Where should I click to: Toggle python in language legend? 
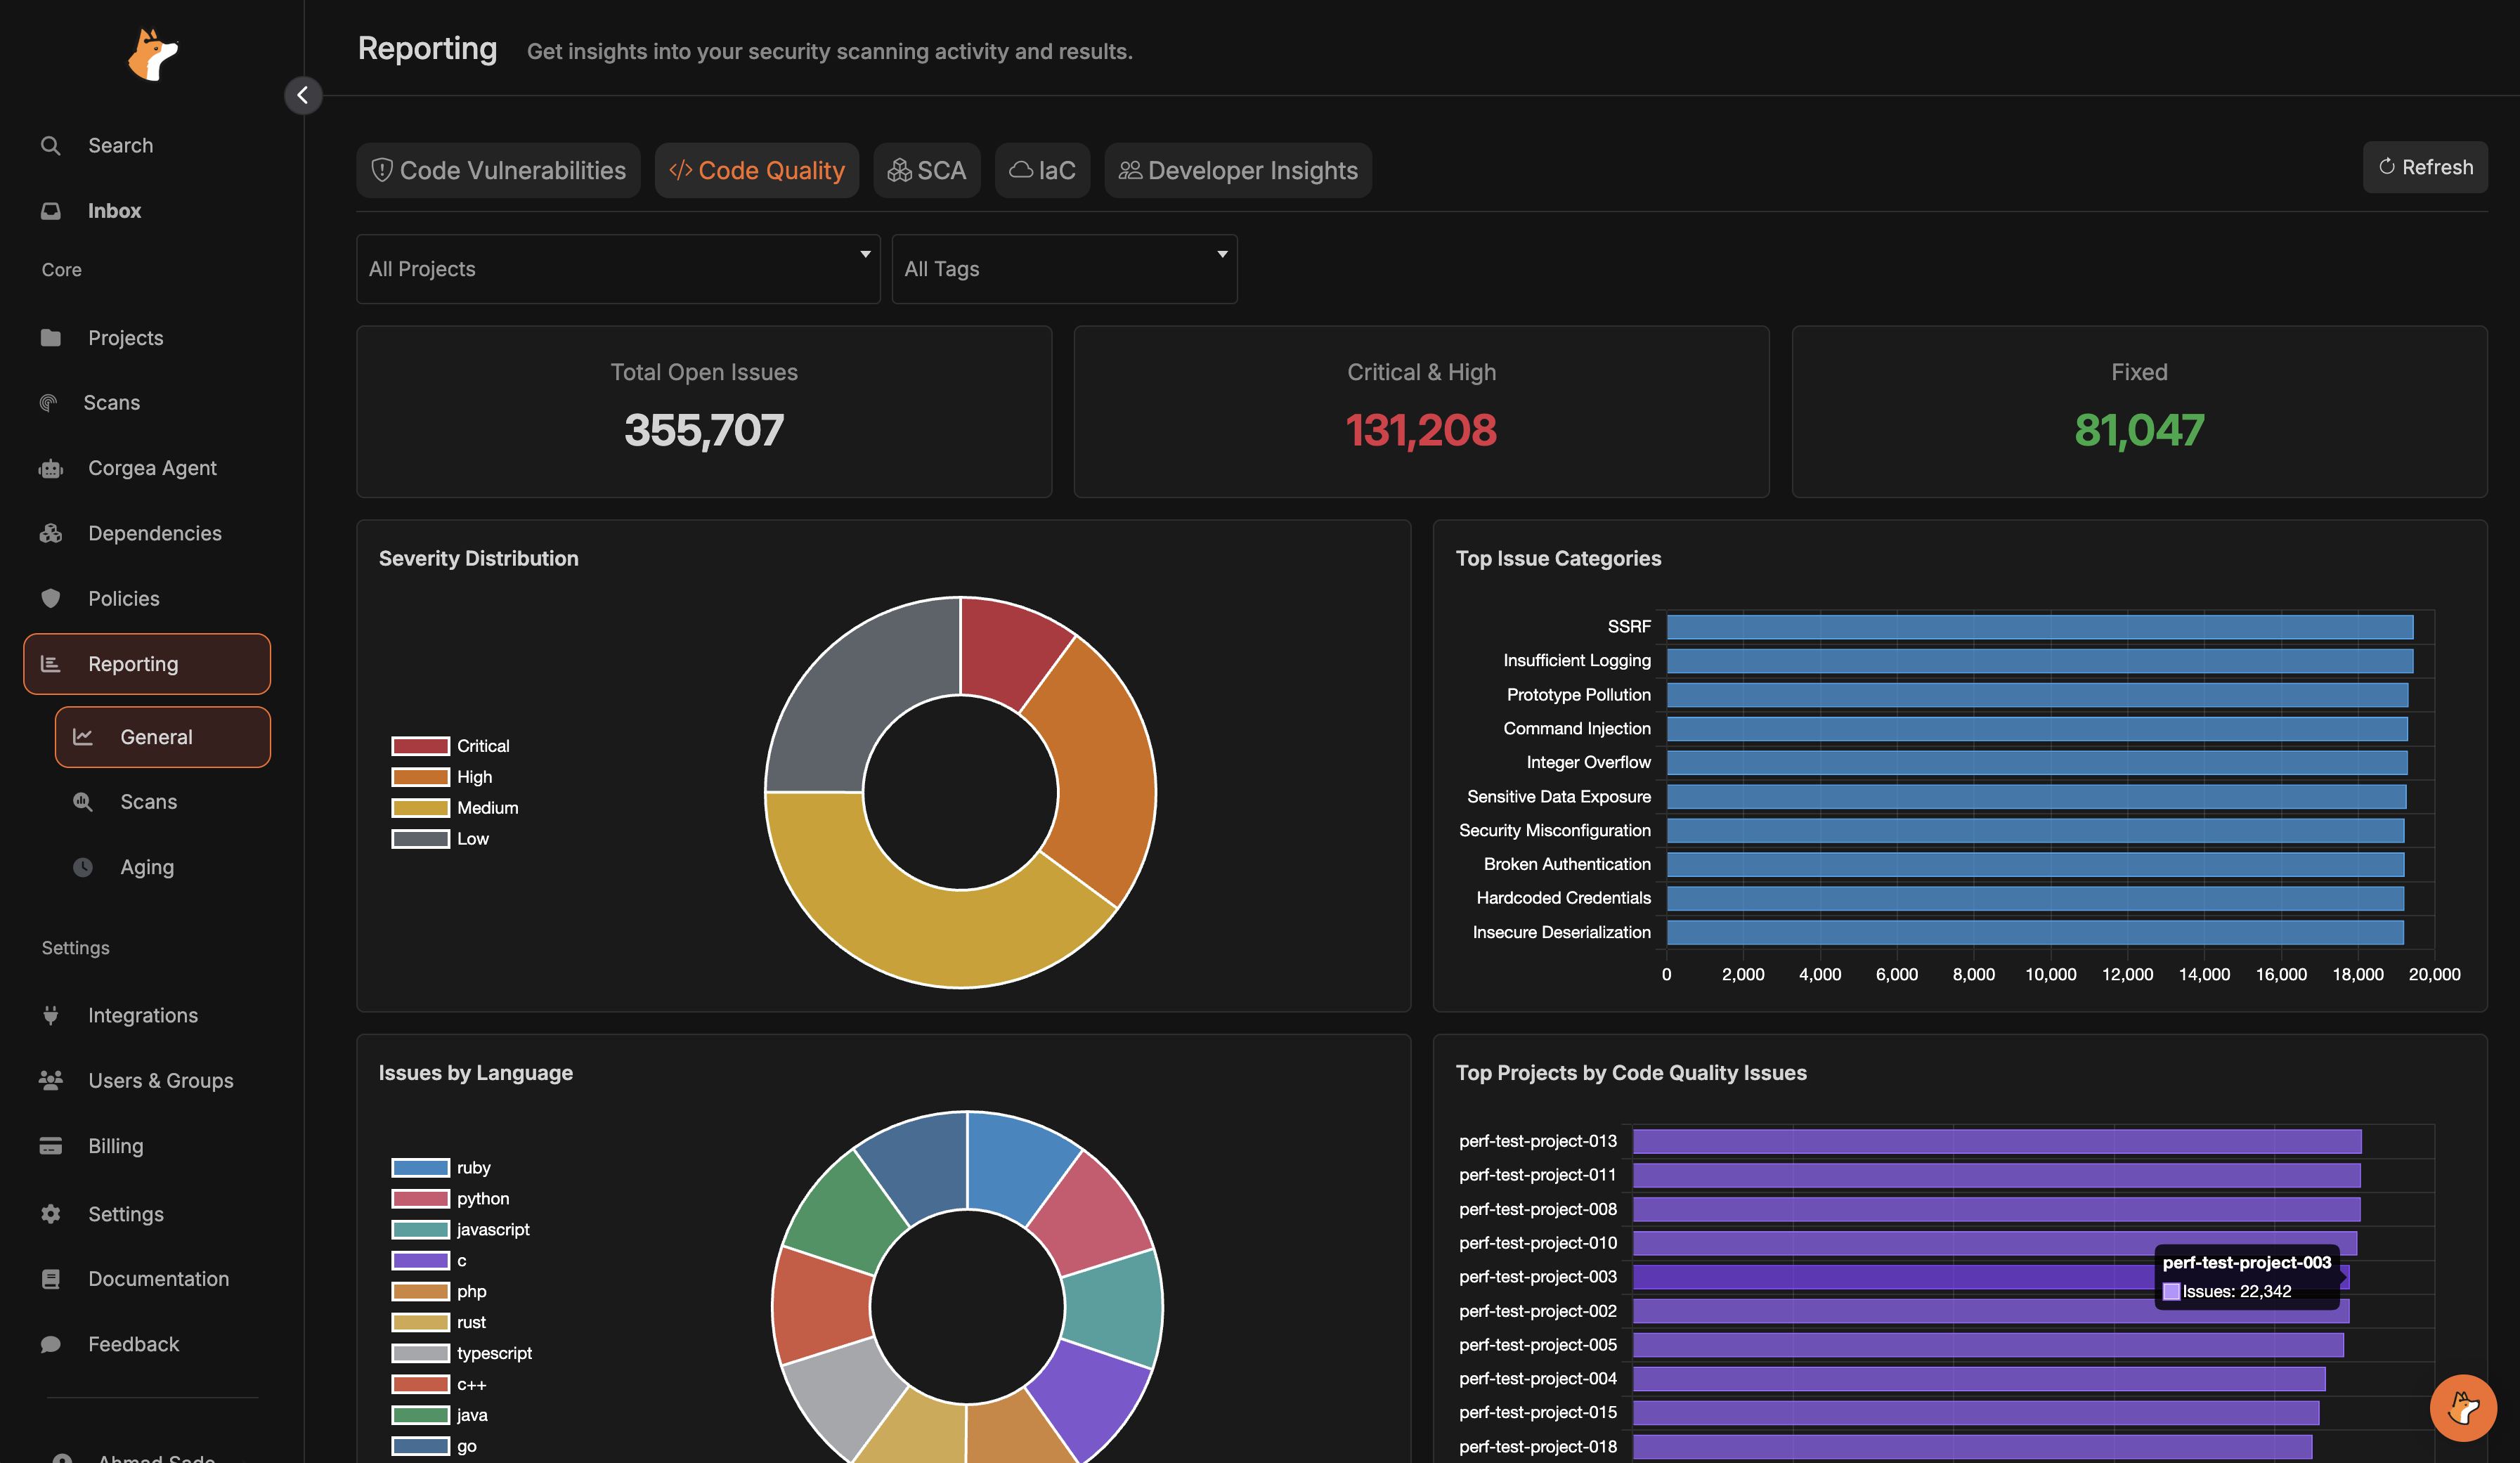point(452,1198)
